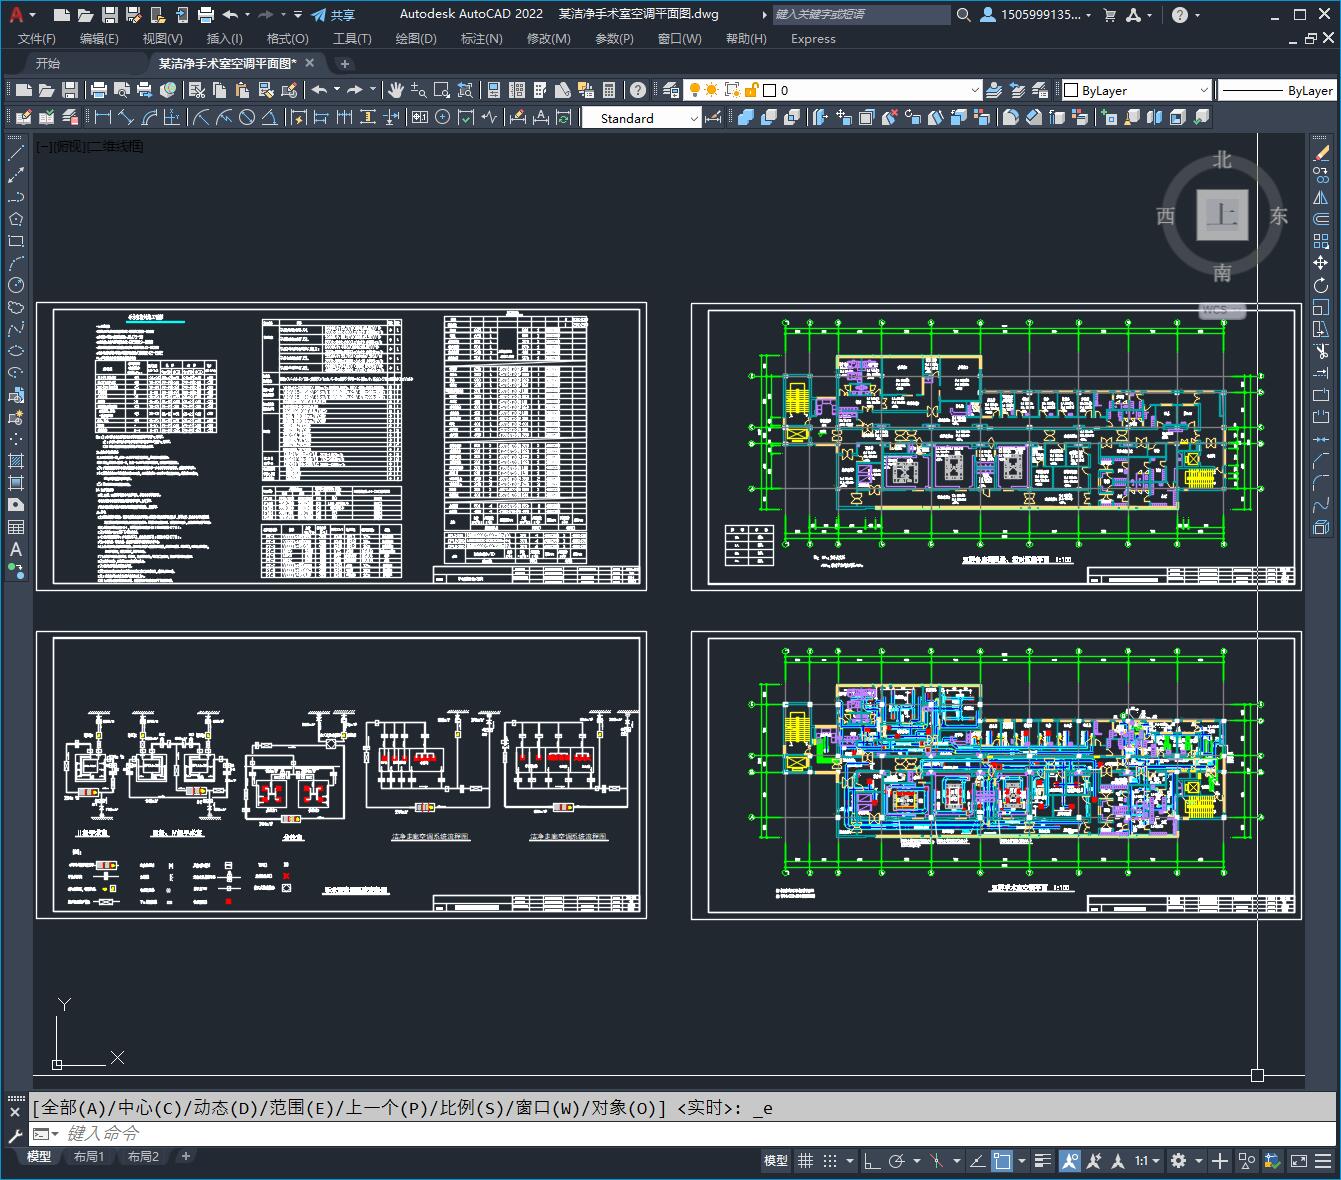1341x1180 pixels.
Task: Open the 绘图(D) menu
Action: (x=415, y=38)
